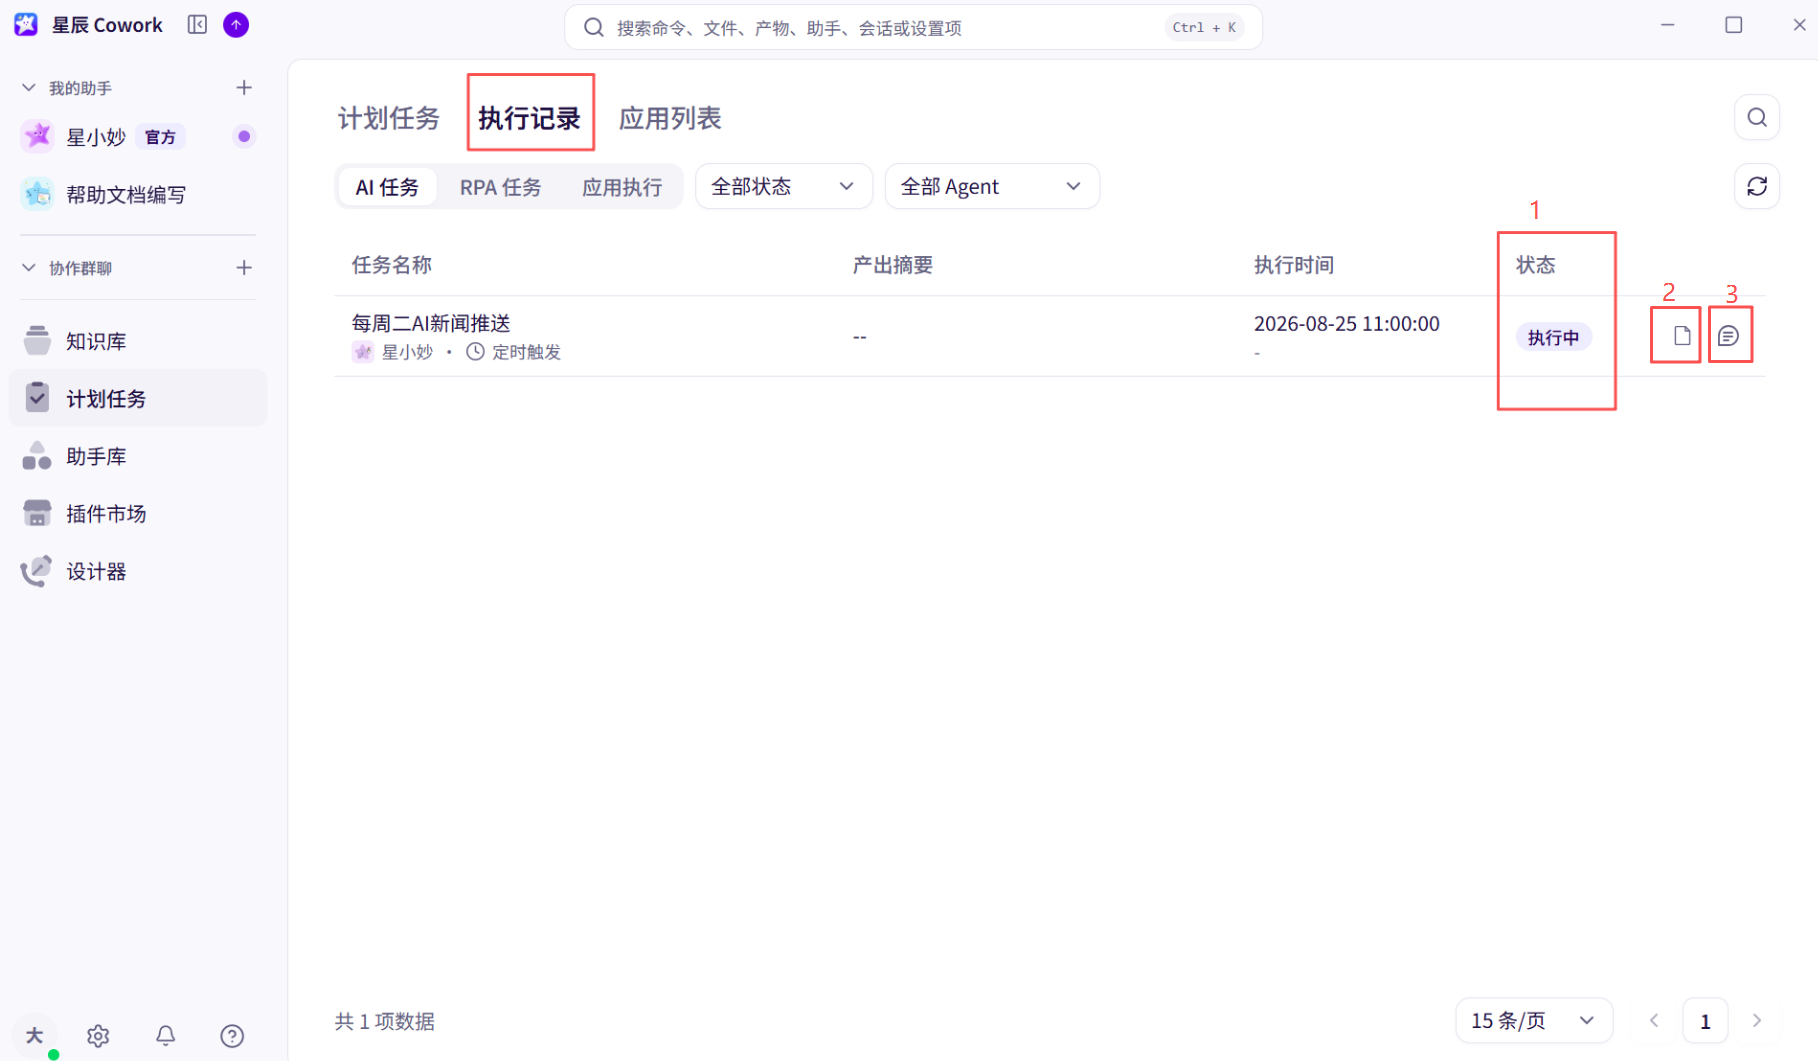View output file of 每周二AI新闻推送
The width and height of the screenshot is (1818, 1061).
click(1682, 336)
